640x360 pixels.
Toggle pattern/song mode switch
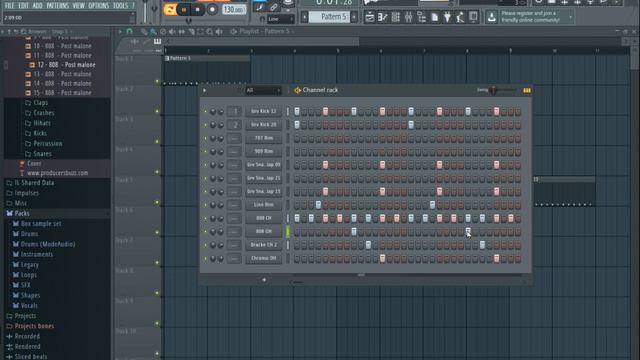(170, 9)
